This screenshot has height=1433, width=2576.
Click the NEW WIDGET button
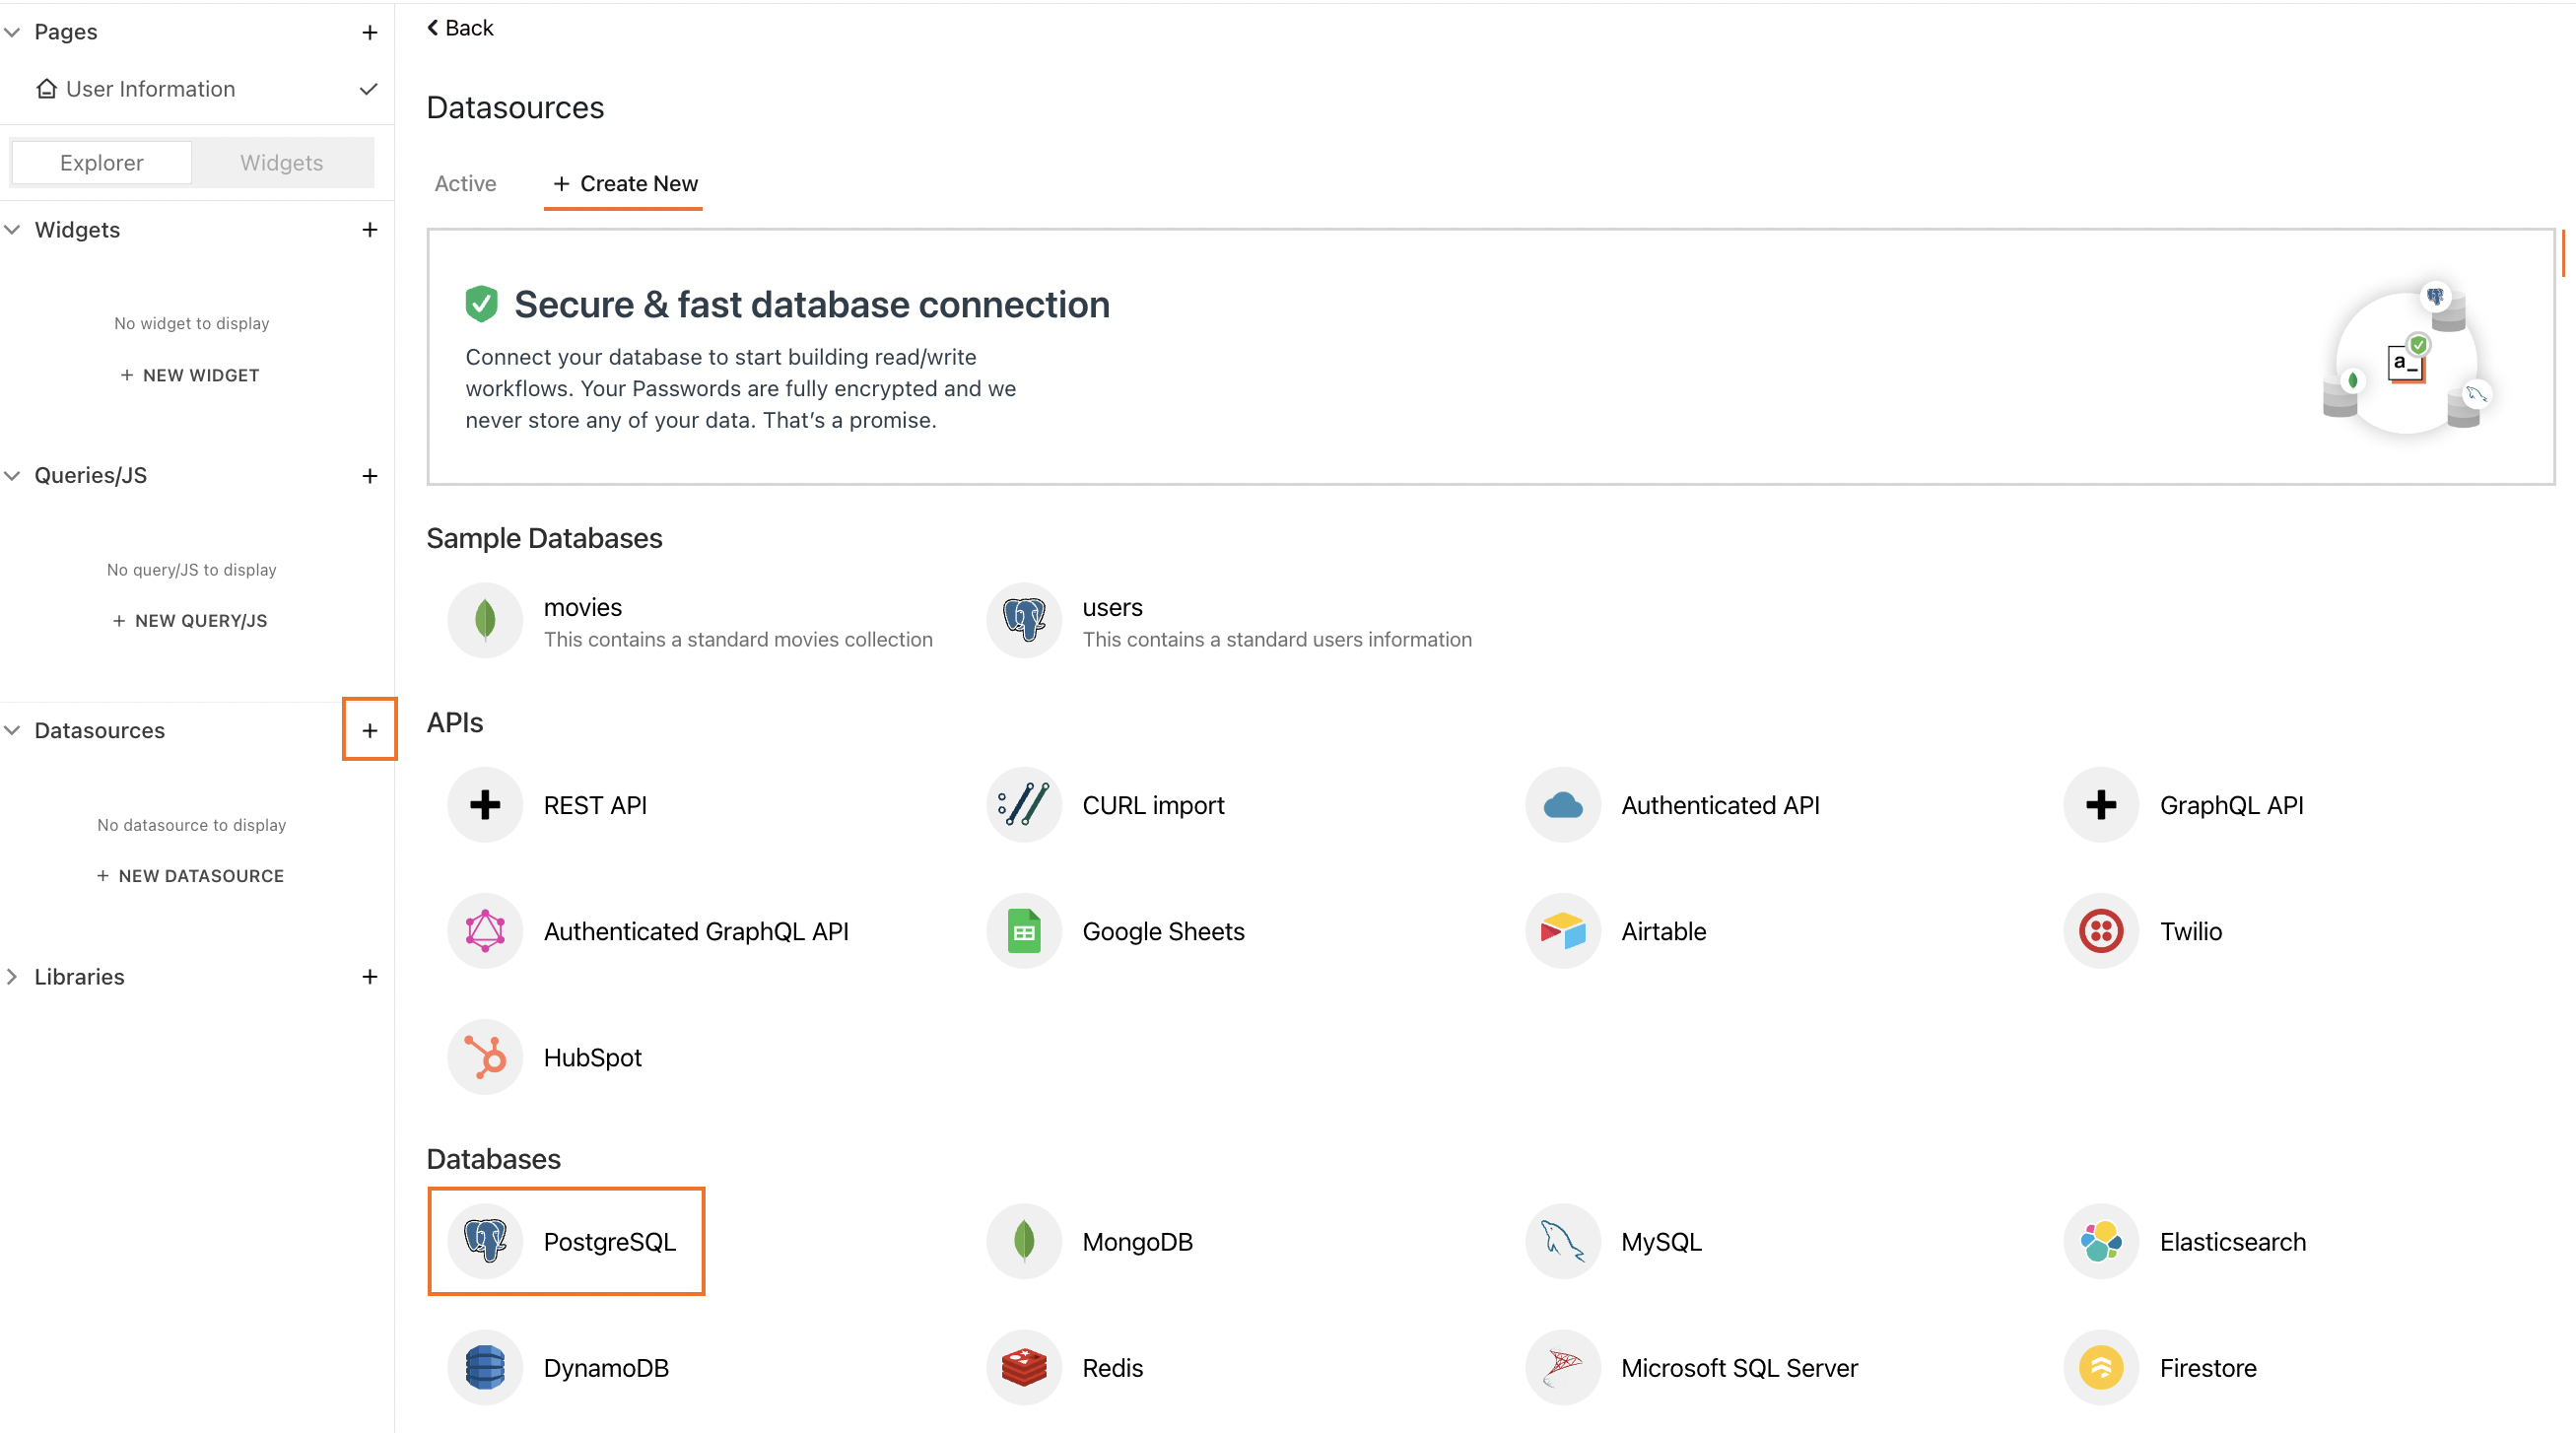pyautogui.click(x=190, y=375)
